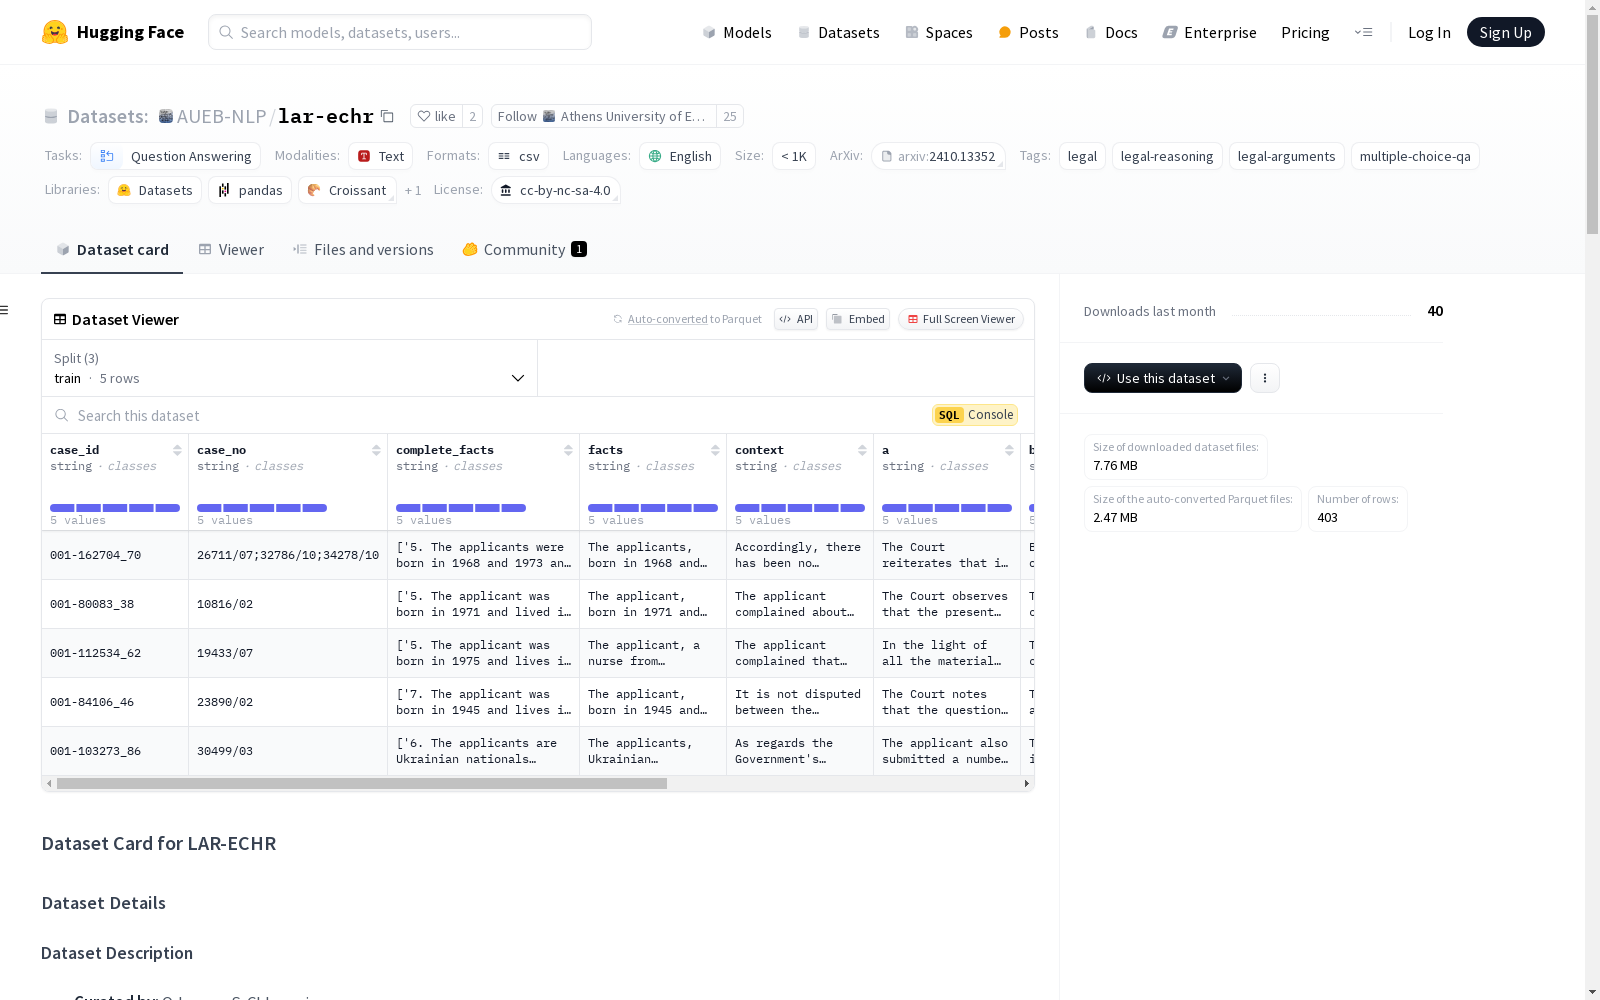Open Datasets in top navigation
Screen dimensions: 1600x1000
pos(838,32)
